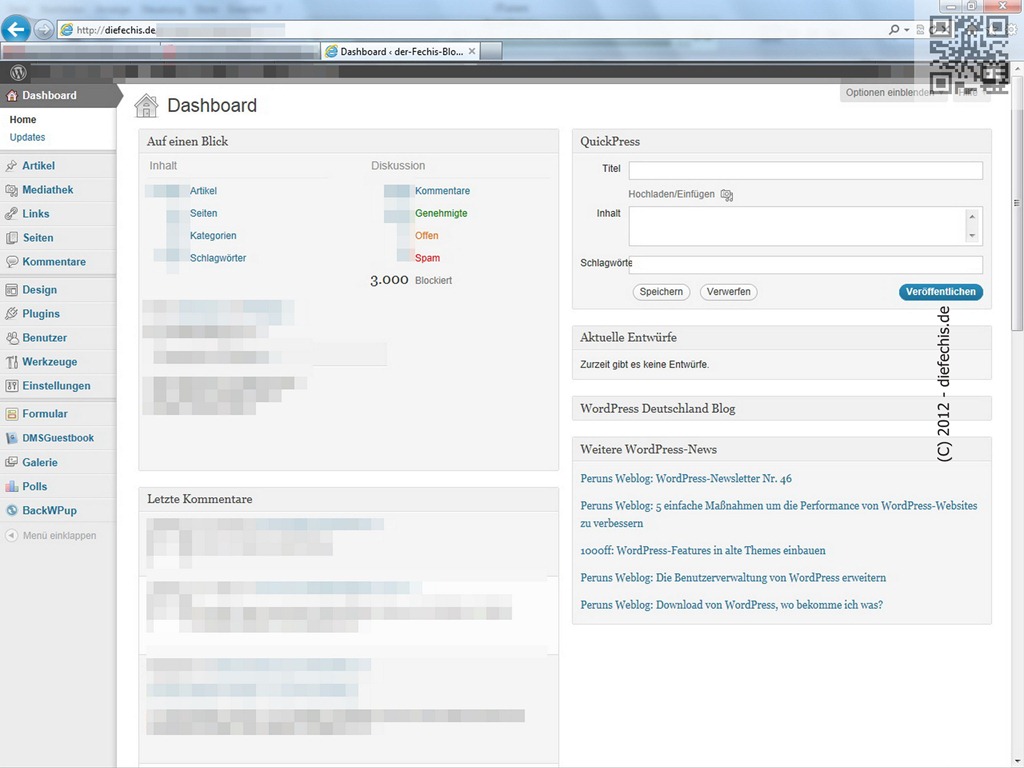Open the Spam comments link
The width and height of the screenshot is (1024, 768).
(x=427, y=258)
